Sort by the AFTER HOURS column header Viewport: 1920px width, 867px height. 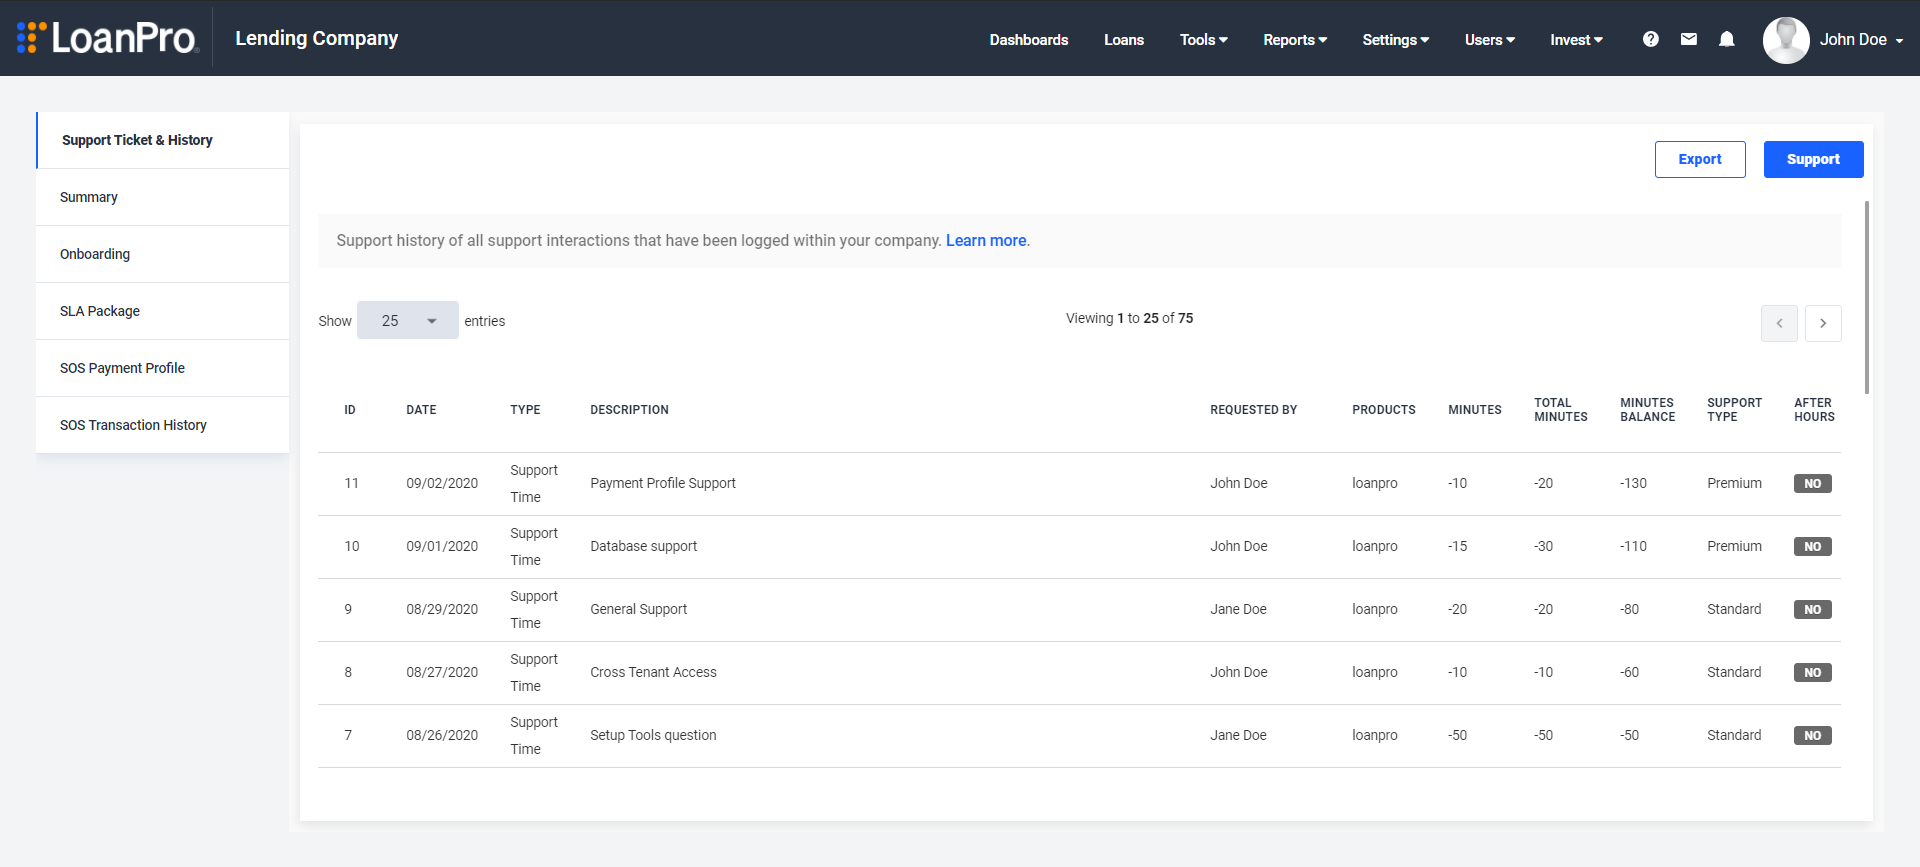(x=1814, y=410)
